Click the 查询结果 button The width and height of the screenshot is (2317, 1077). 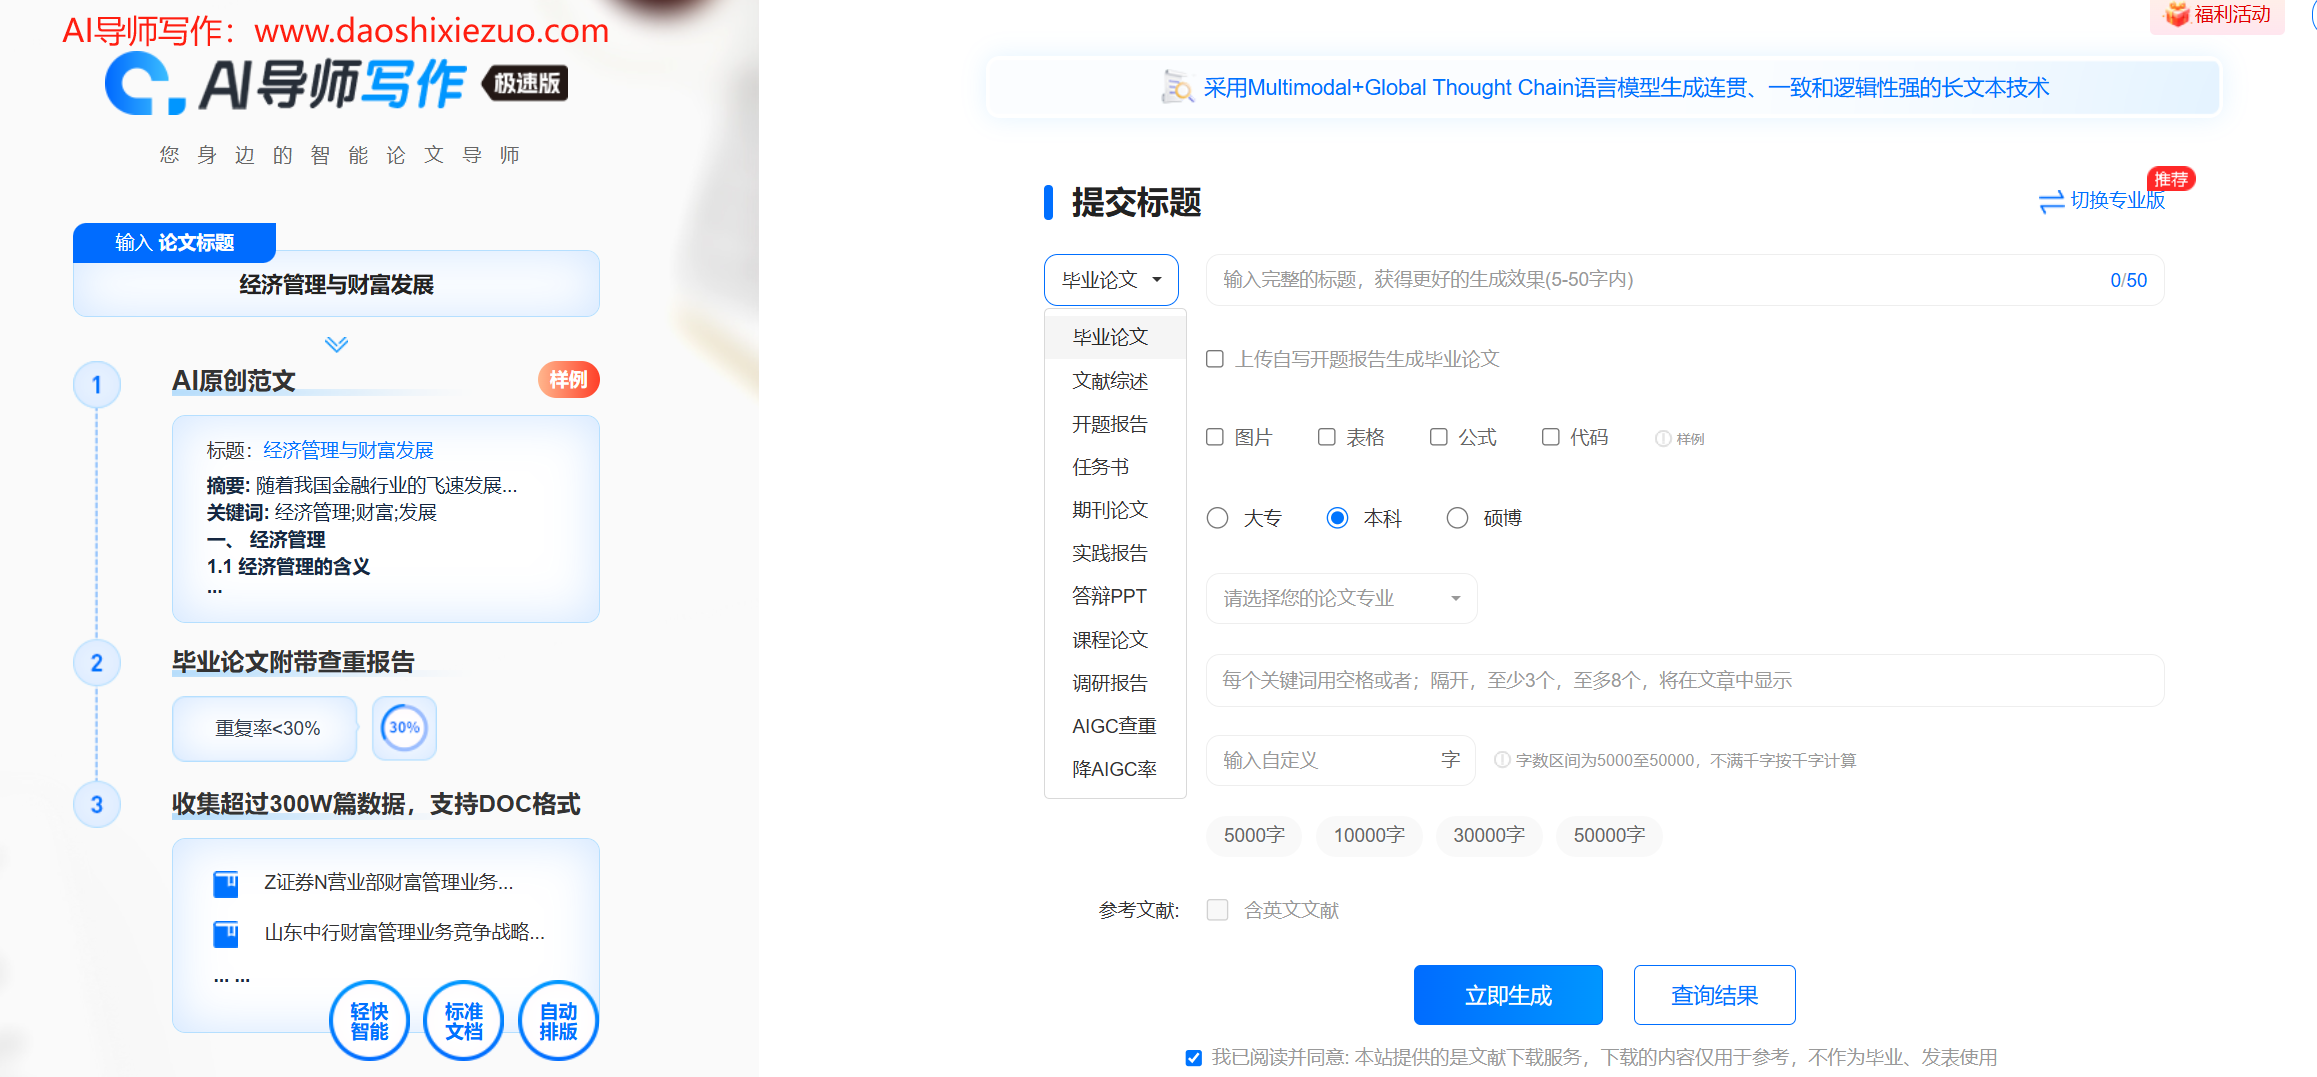(x=1714, y=995)
